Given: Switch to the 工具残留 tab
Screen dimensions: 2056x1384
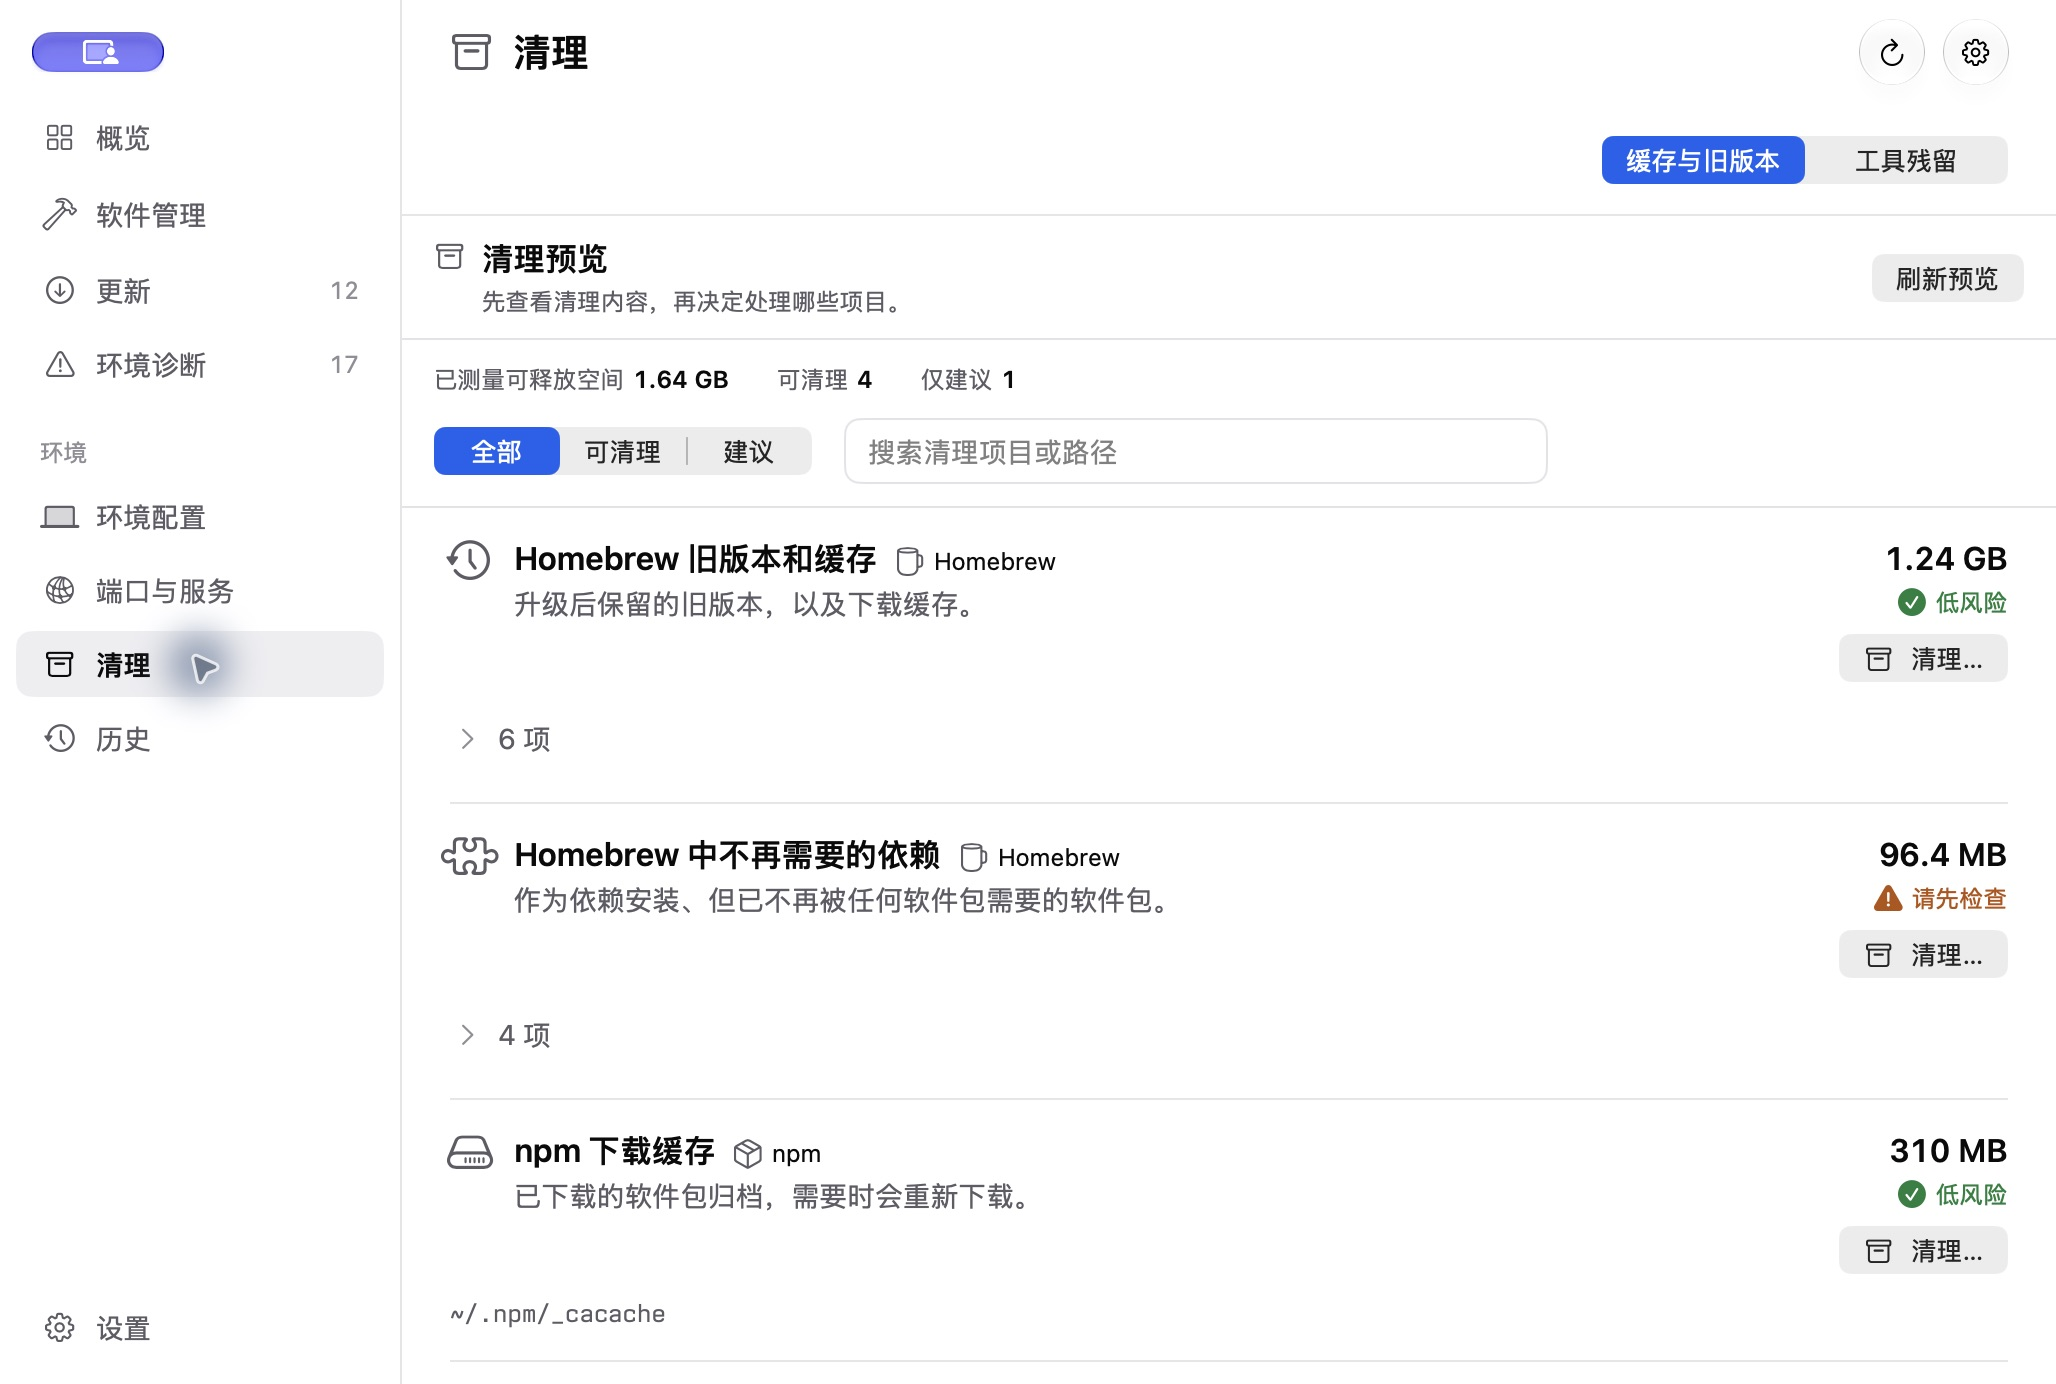Looking at the screenshot, I should [1906, 160].
